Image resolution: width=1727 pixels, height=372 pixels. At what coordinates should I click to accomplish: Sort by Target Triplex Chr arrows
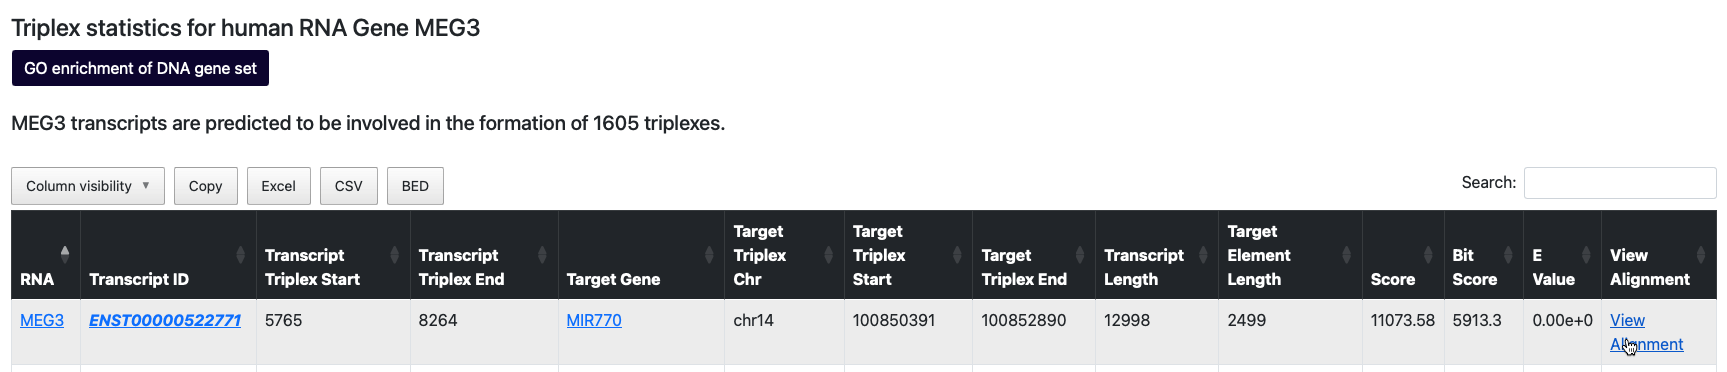point(828,254)
